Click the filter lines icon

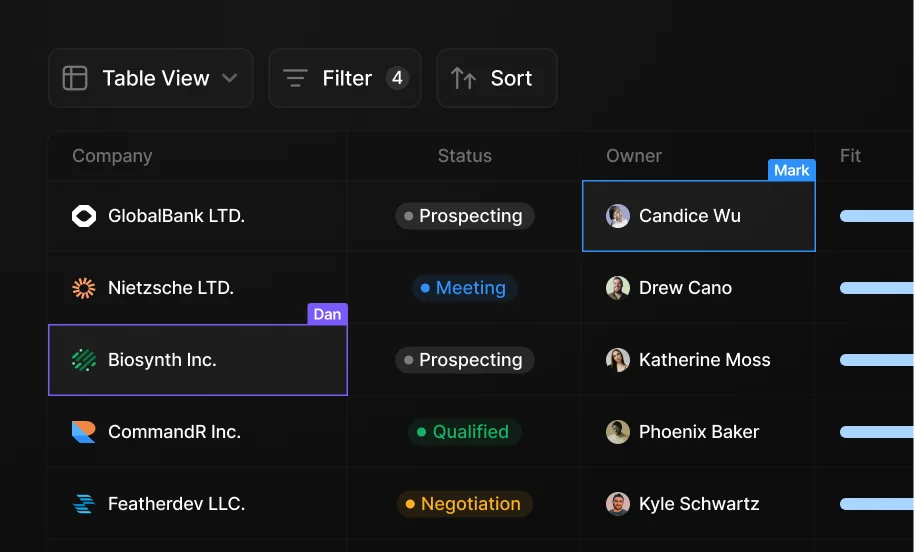295,78
